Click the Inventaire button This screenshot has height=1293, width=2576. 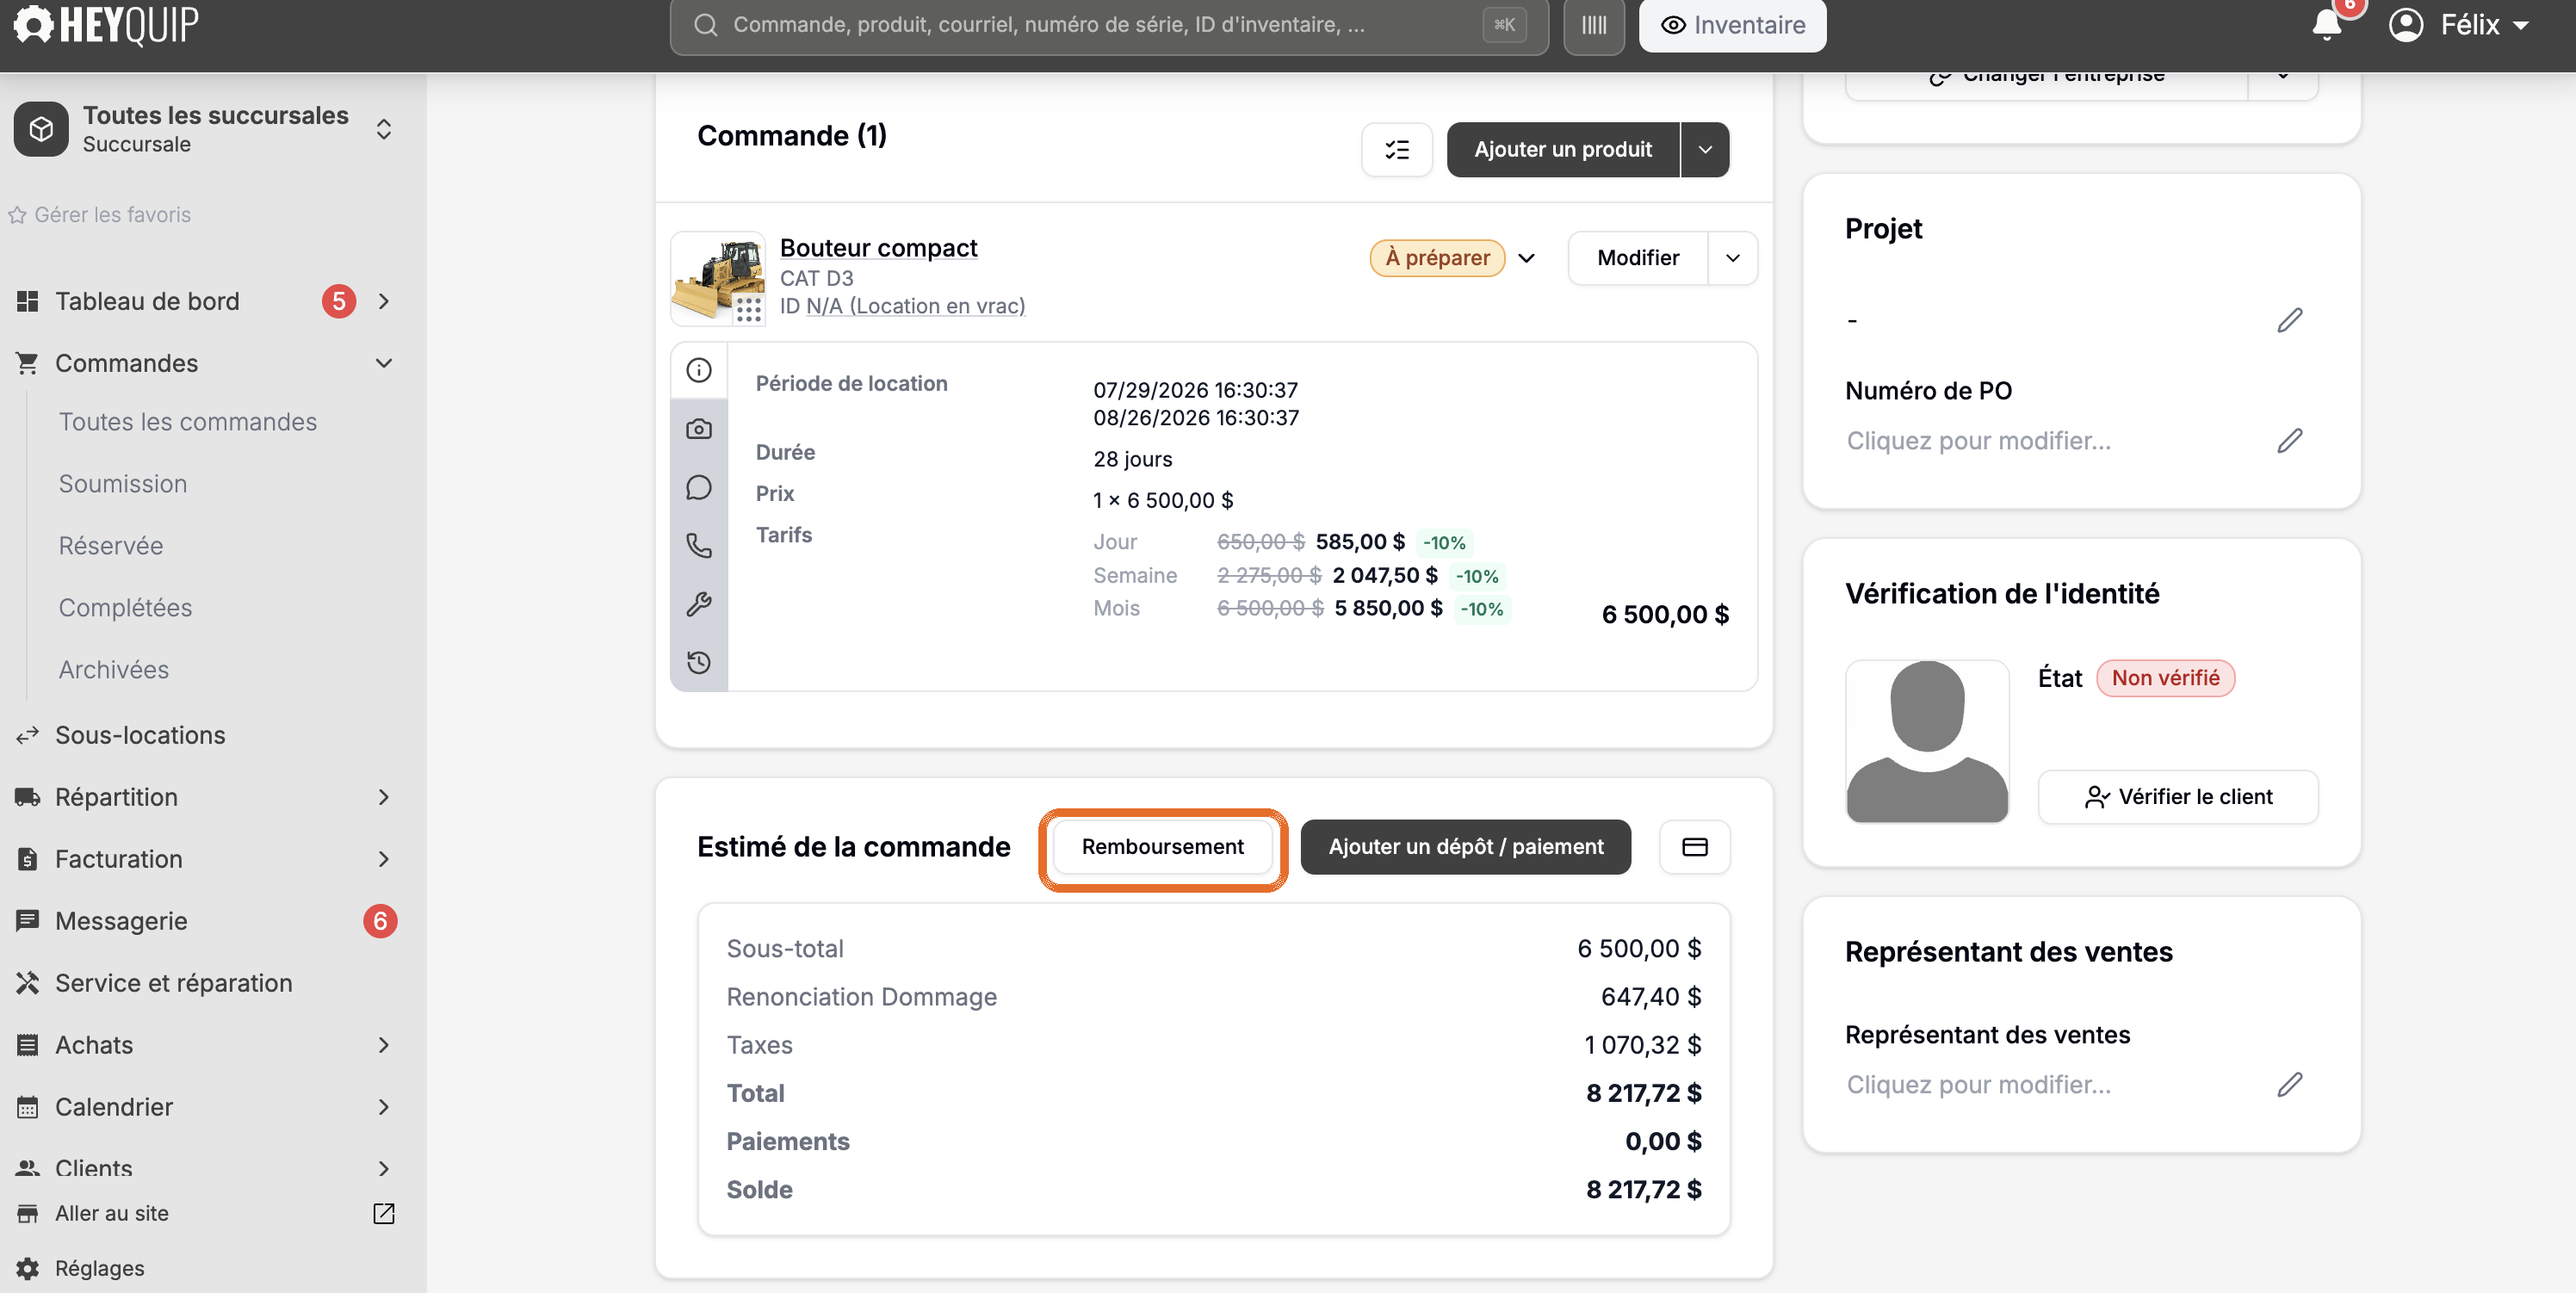tap(1732, 25)
